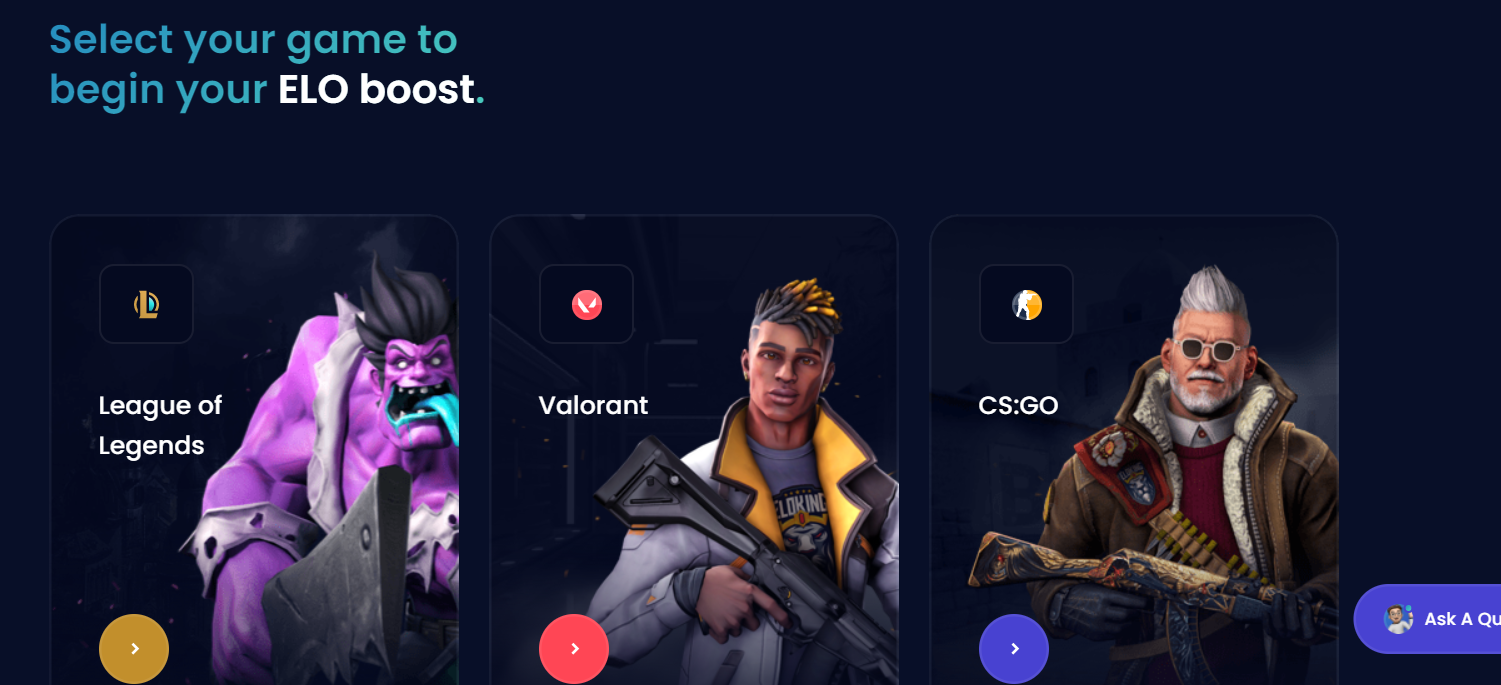Click the avatar in the chat widget
This screenshot has height=685, width=1501.
1398,619
